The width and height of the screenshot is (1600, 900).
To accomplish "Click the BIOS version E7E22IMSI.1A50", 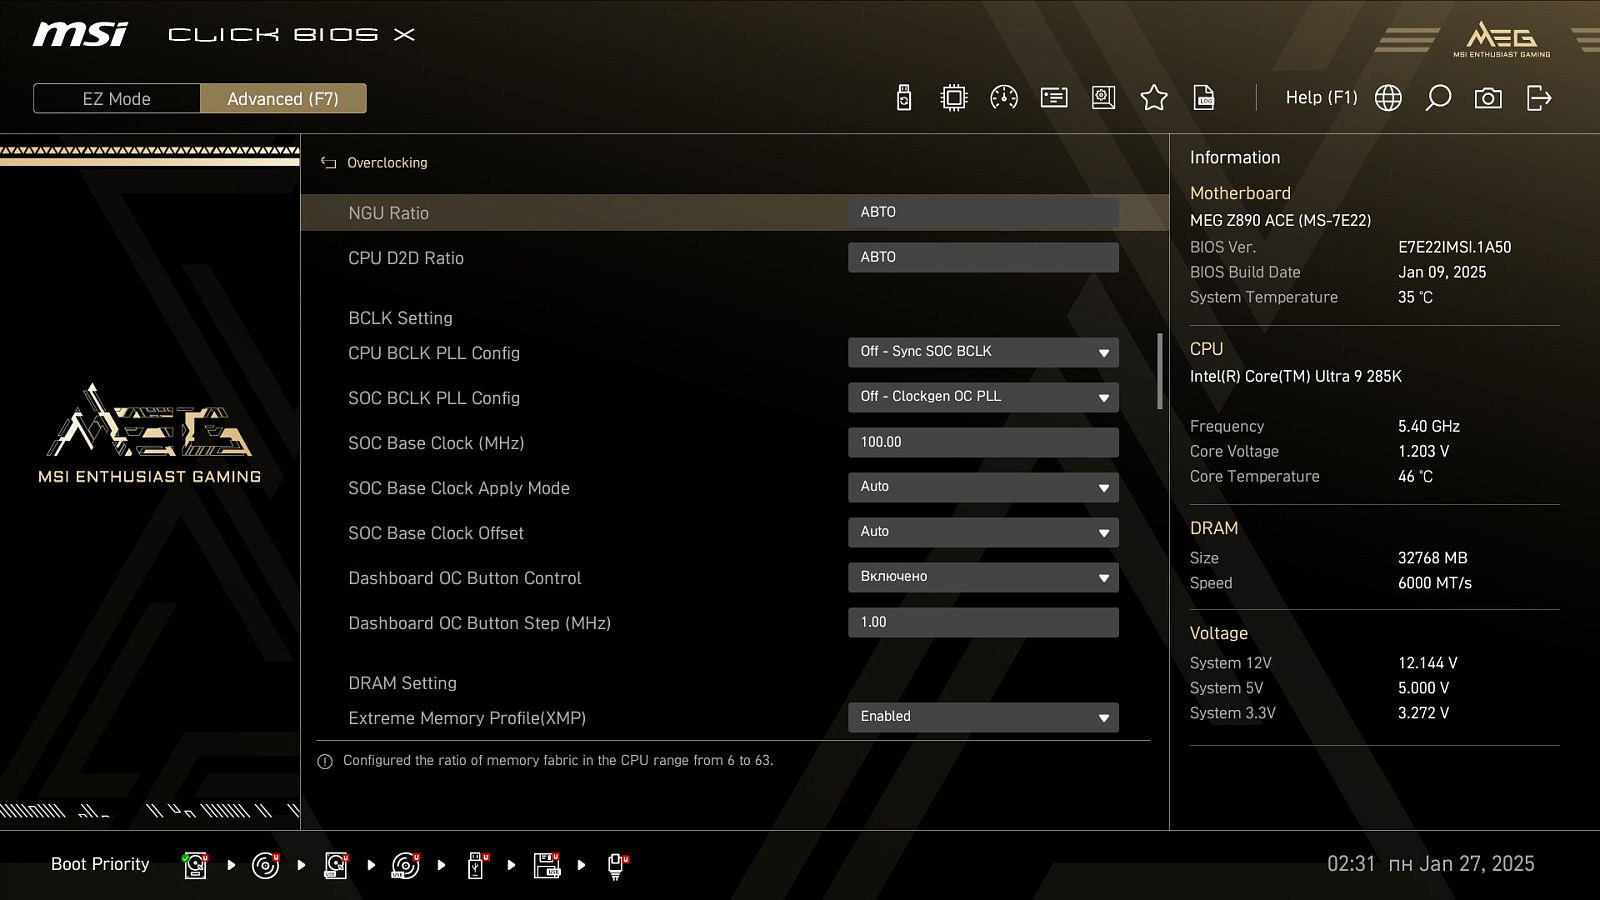I will pos(1455,247).
